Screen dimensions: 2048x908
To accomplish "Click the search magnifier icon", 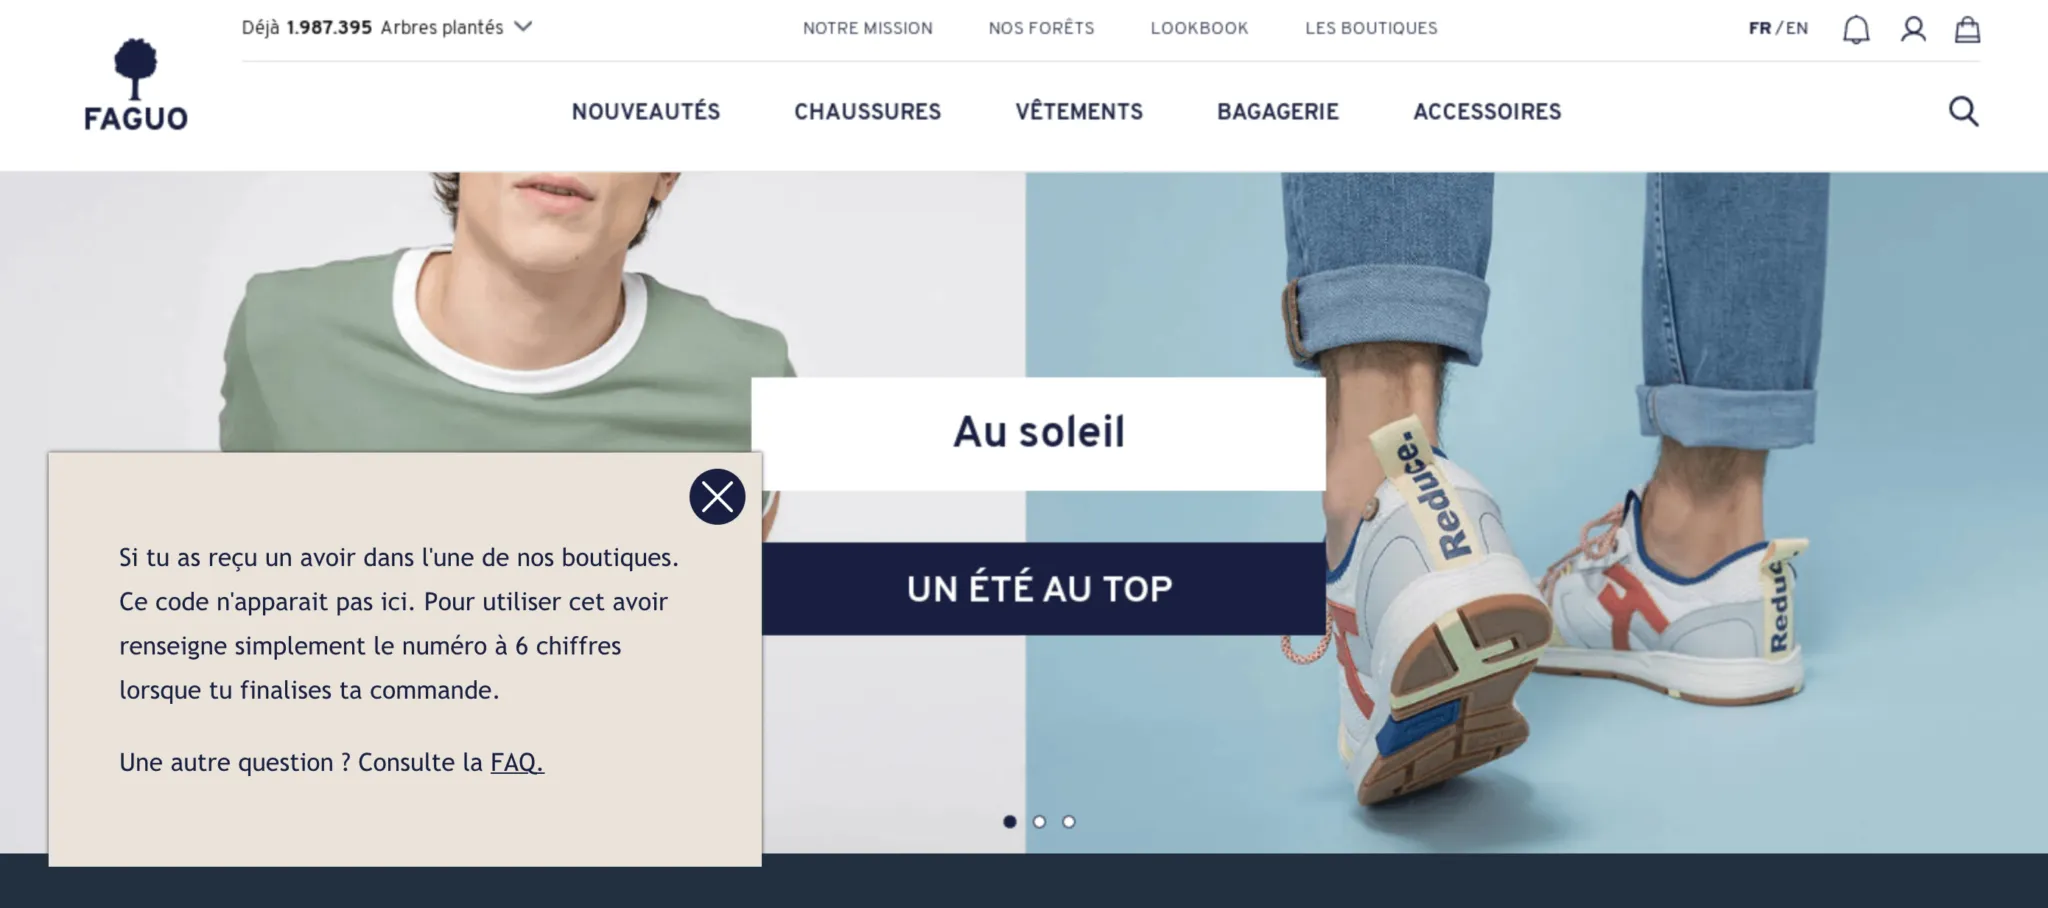I will [1964, 111].
